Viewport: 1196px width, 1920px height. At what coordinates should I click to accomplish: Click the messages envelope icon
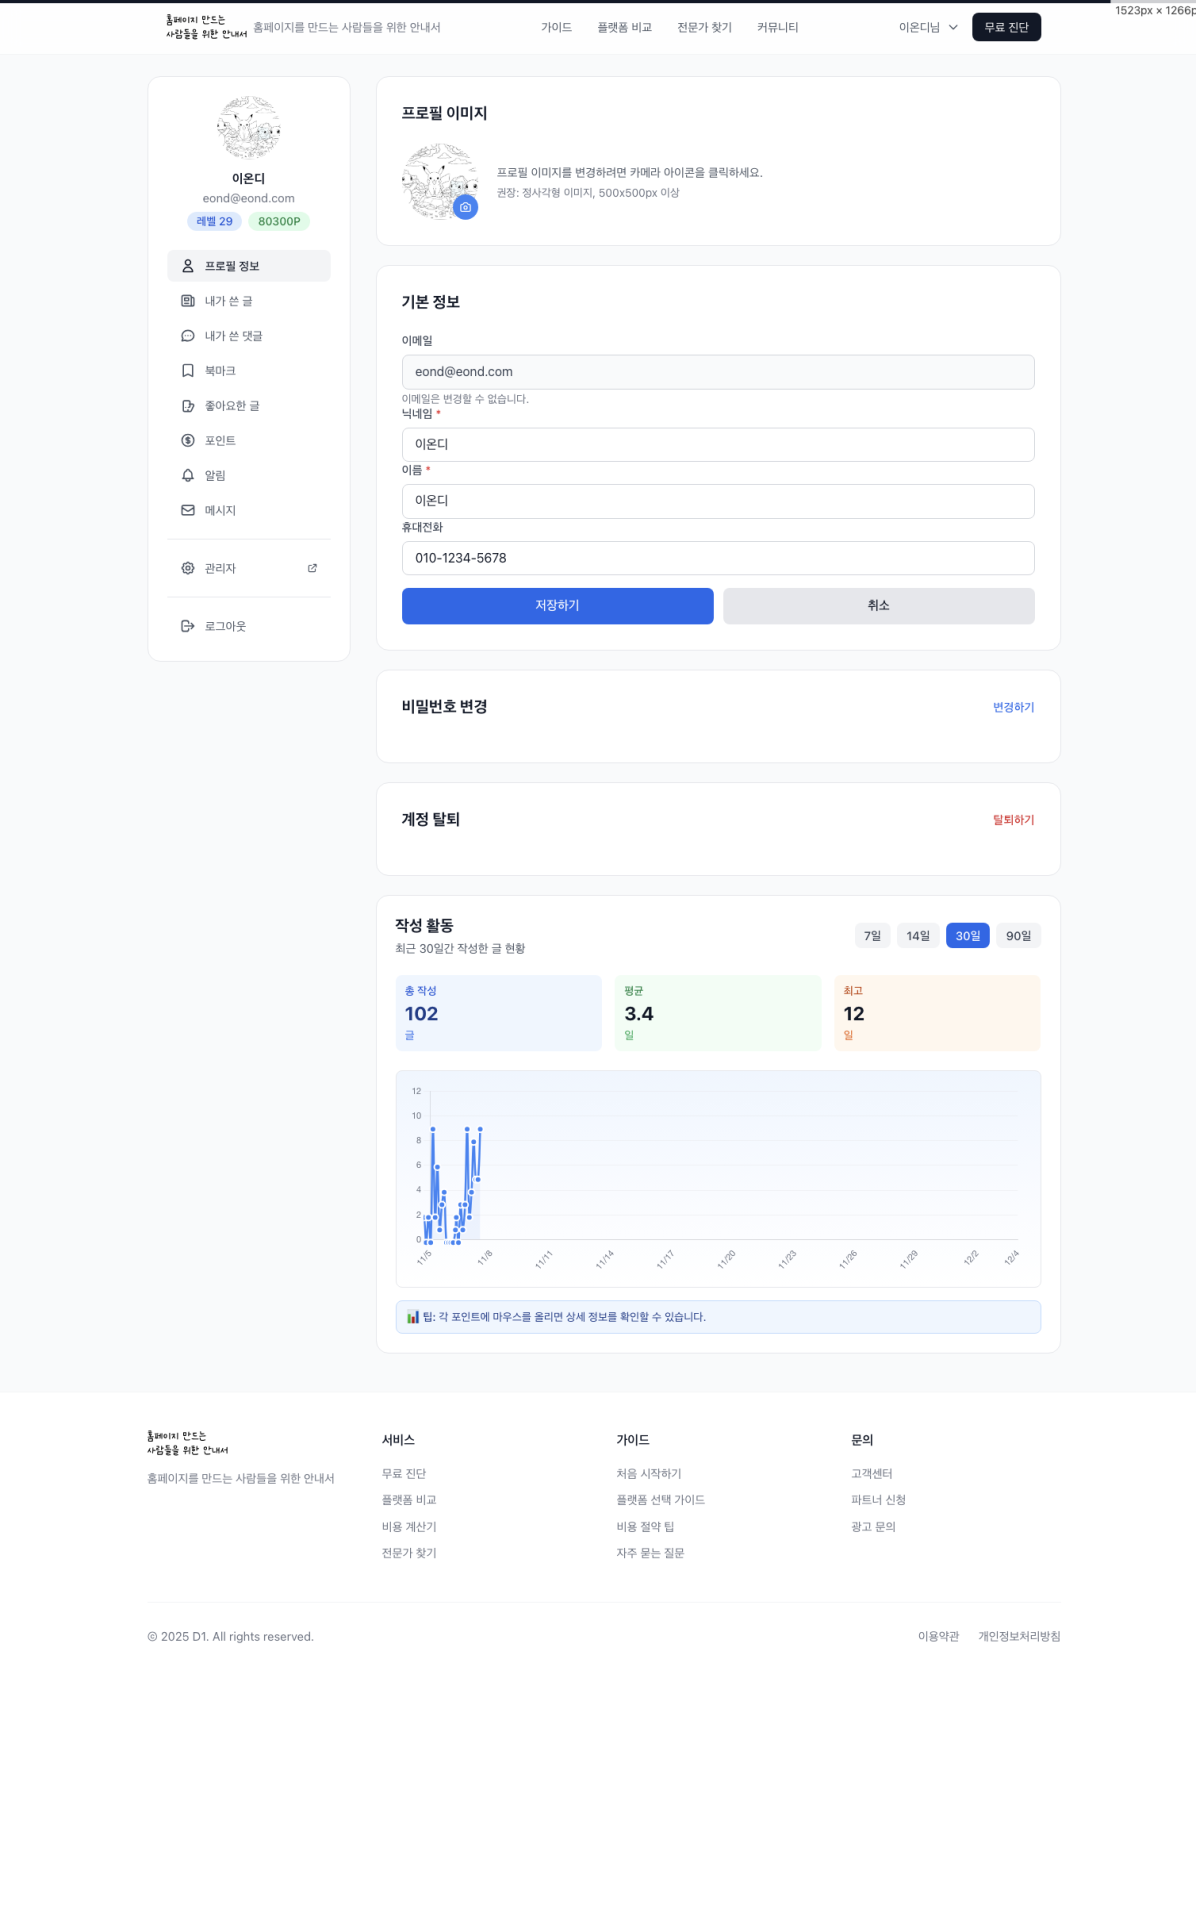coord(188,510)
